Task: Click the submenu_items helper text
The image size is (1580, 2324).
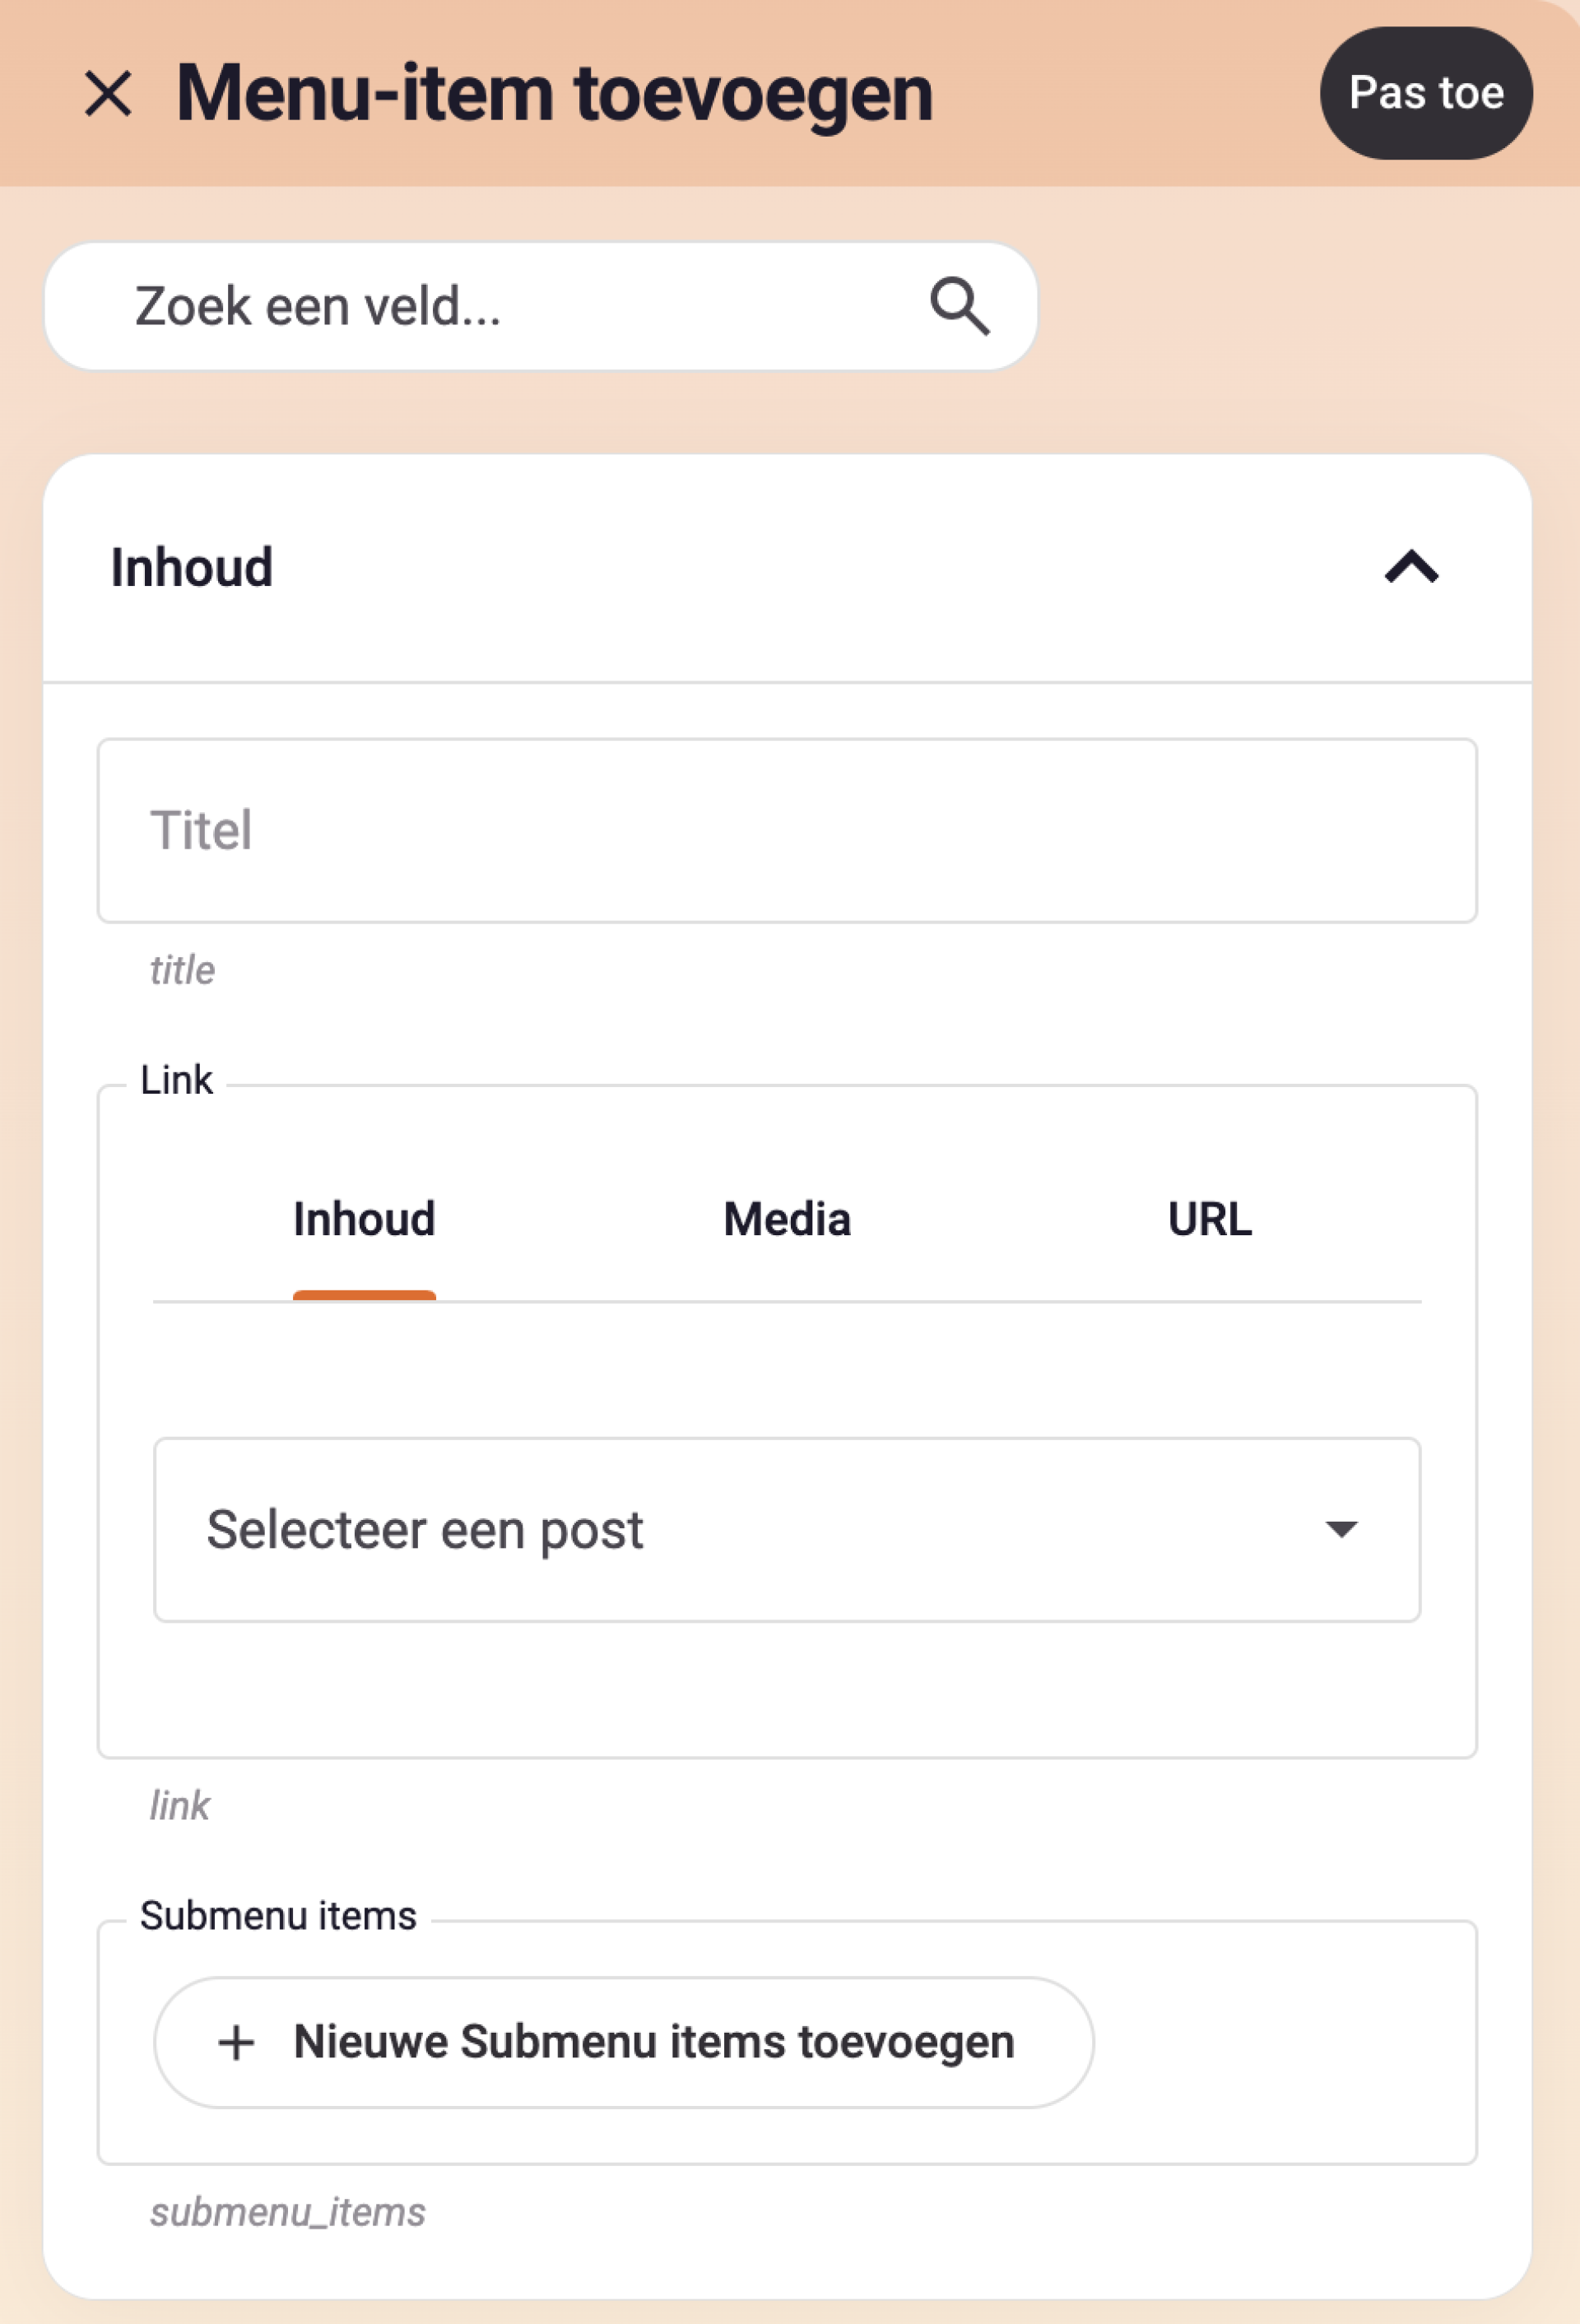Action: click(288, 2212)
